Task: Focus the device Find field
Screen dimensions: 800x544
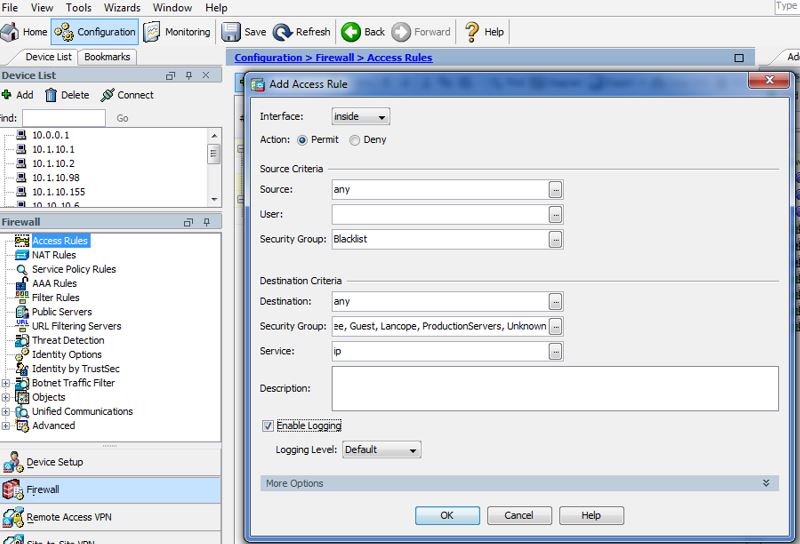Action: (x=64, y=118)
